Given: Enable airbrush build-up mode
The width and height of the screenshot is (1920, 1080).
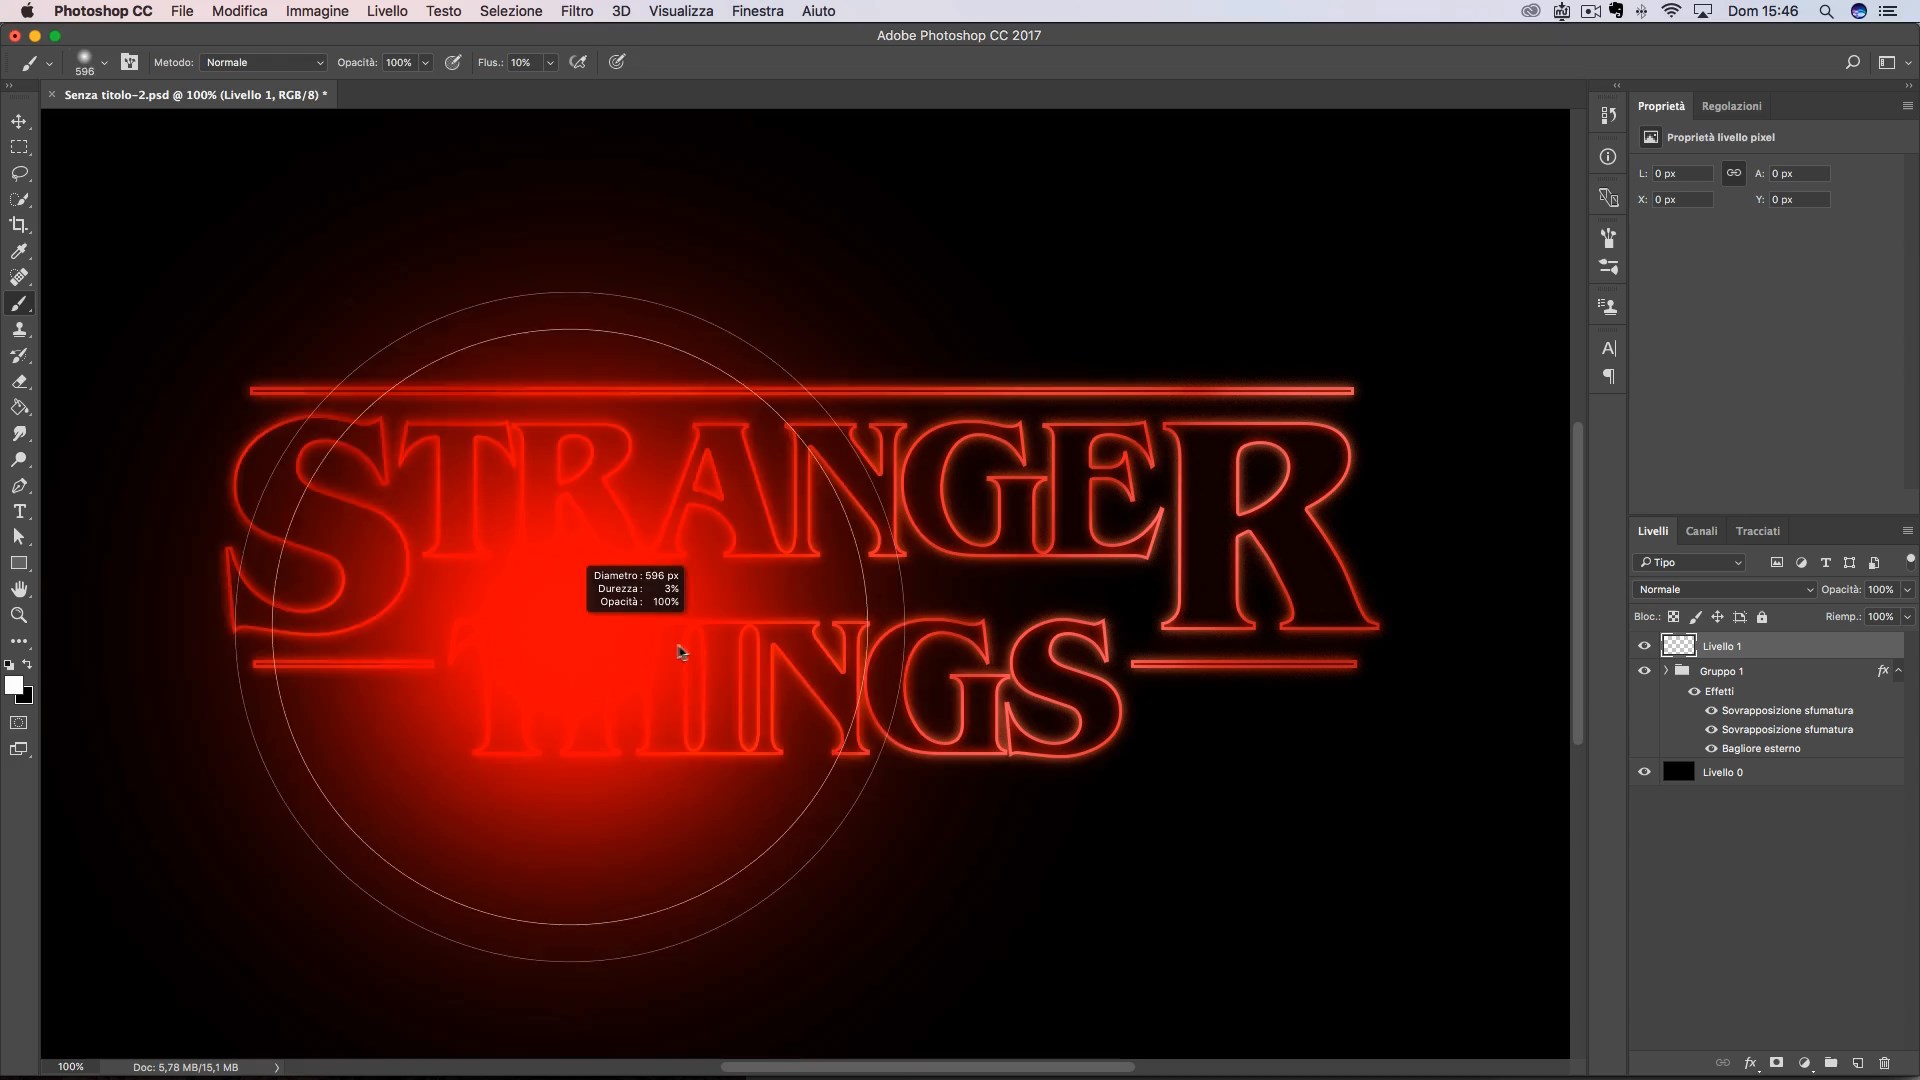Looking at the screenshot, I should pyautogui.click(x=578, y=62).
